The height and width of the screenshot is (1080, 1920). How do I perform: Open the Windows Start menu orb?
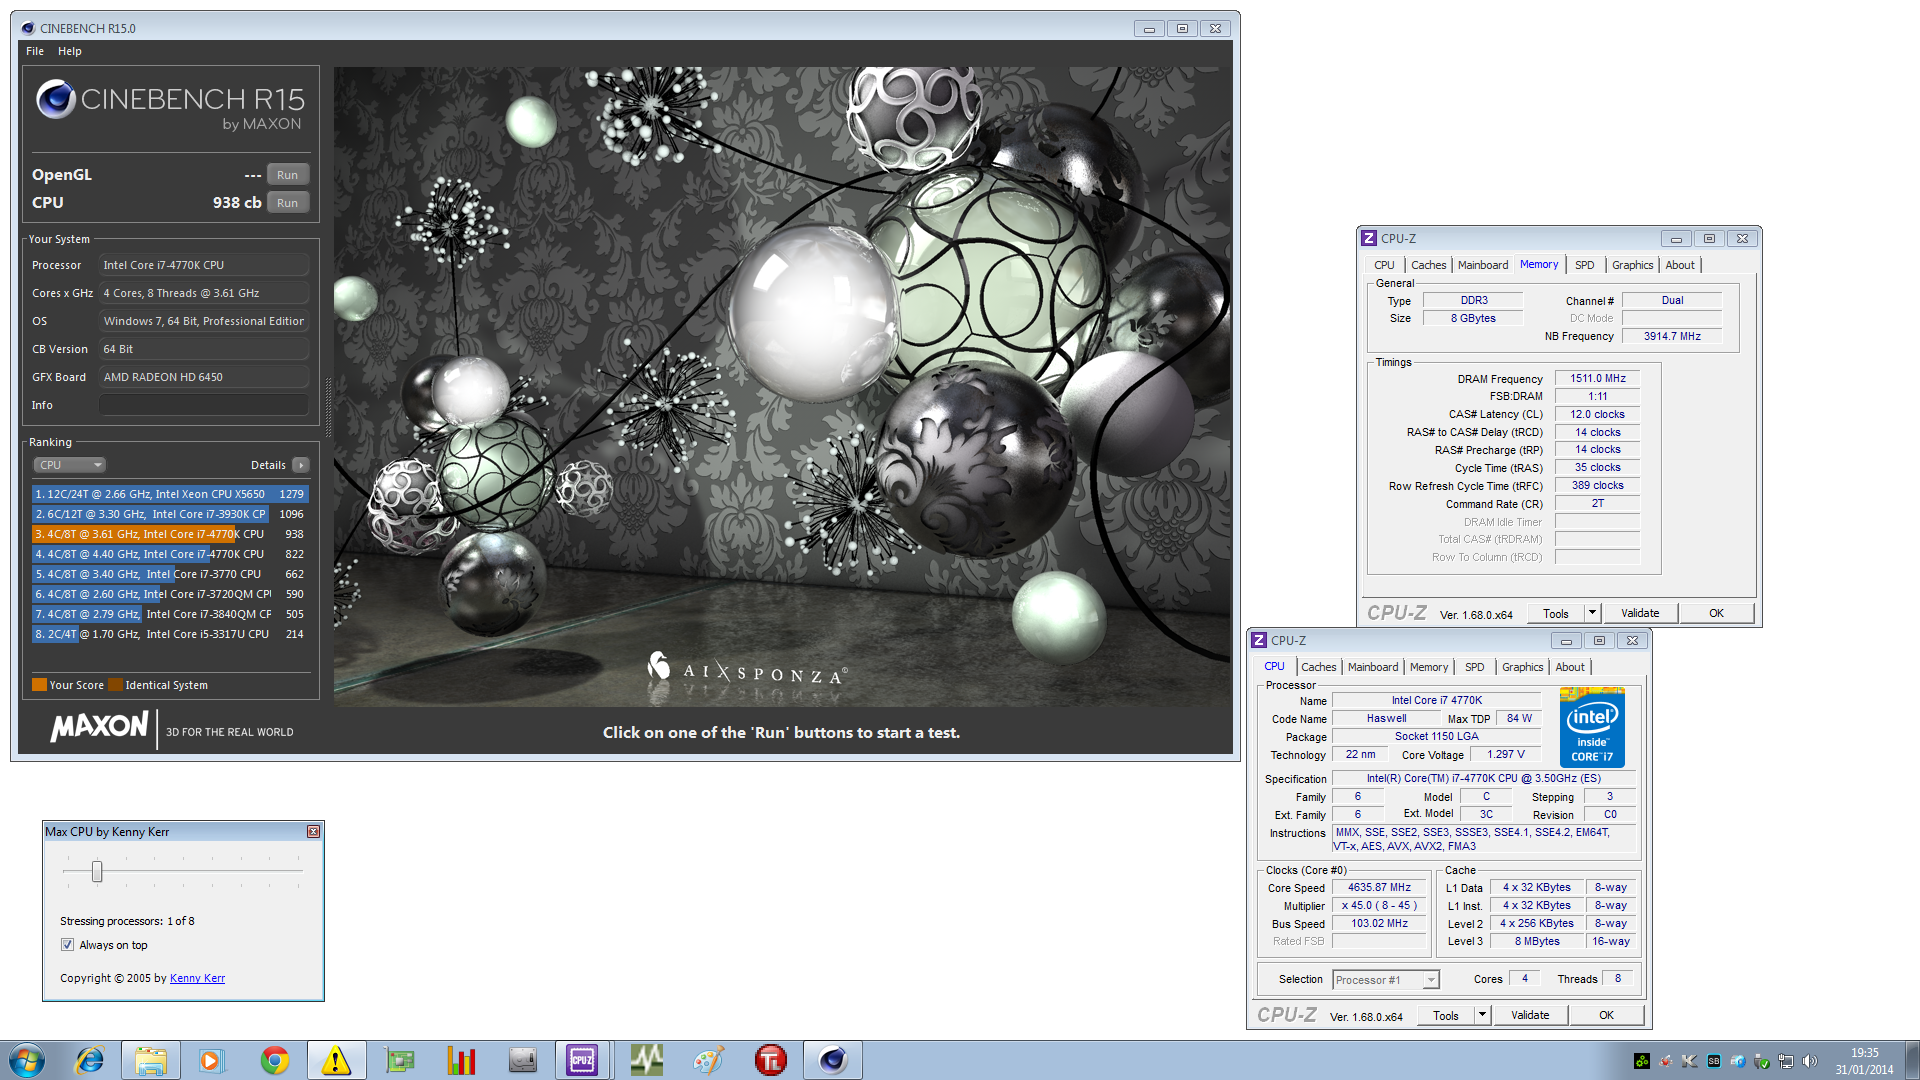[x=27, y=1060]
